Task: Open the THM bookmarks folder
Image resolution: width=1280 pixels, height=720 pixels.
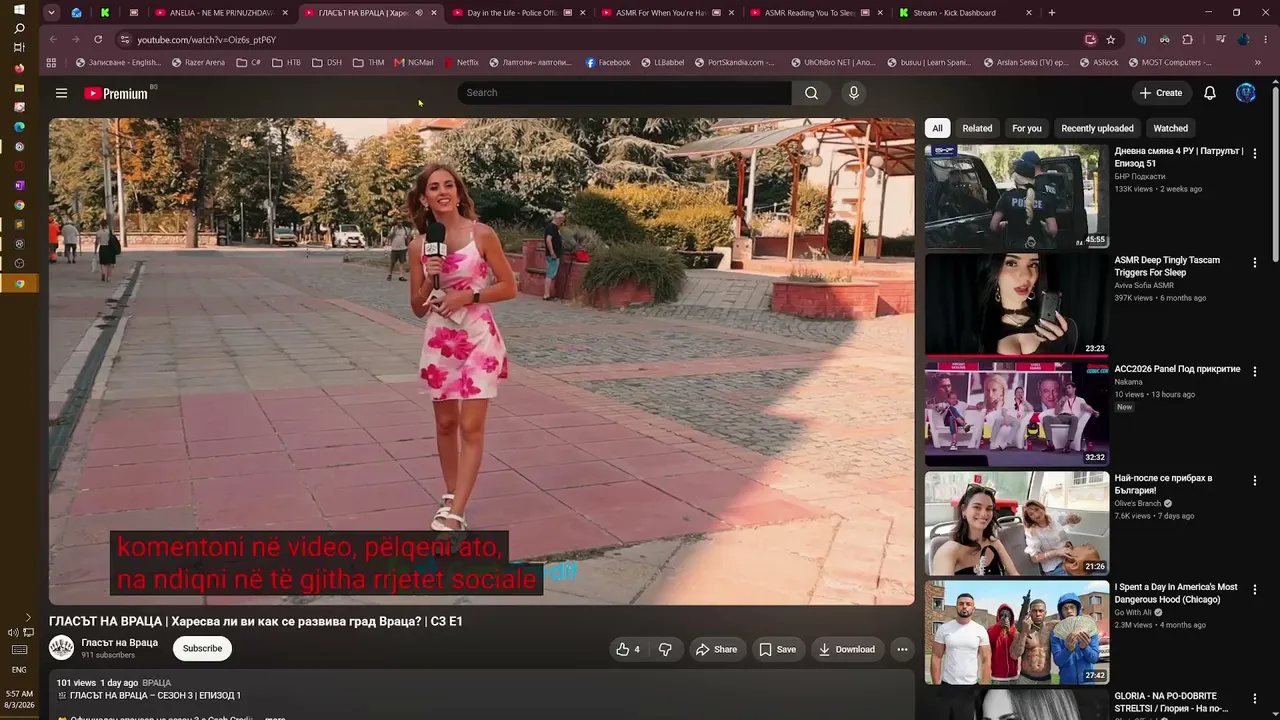Action: pos(368,62)
